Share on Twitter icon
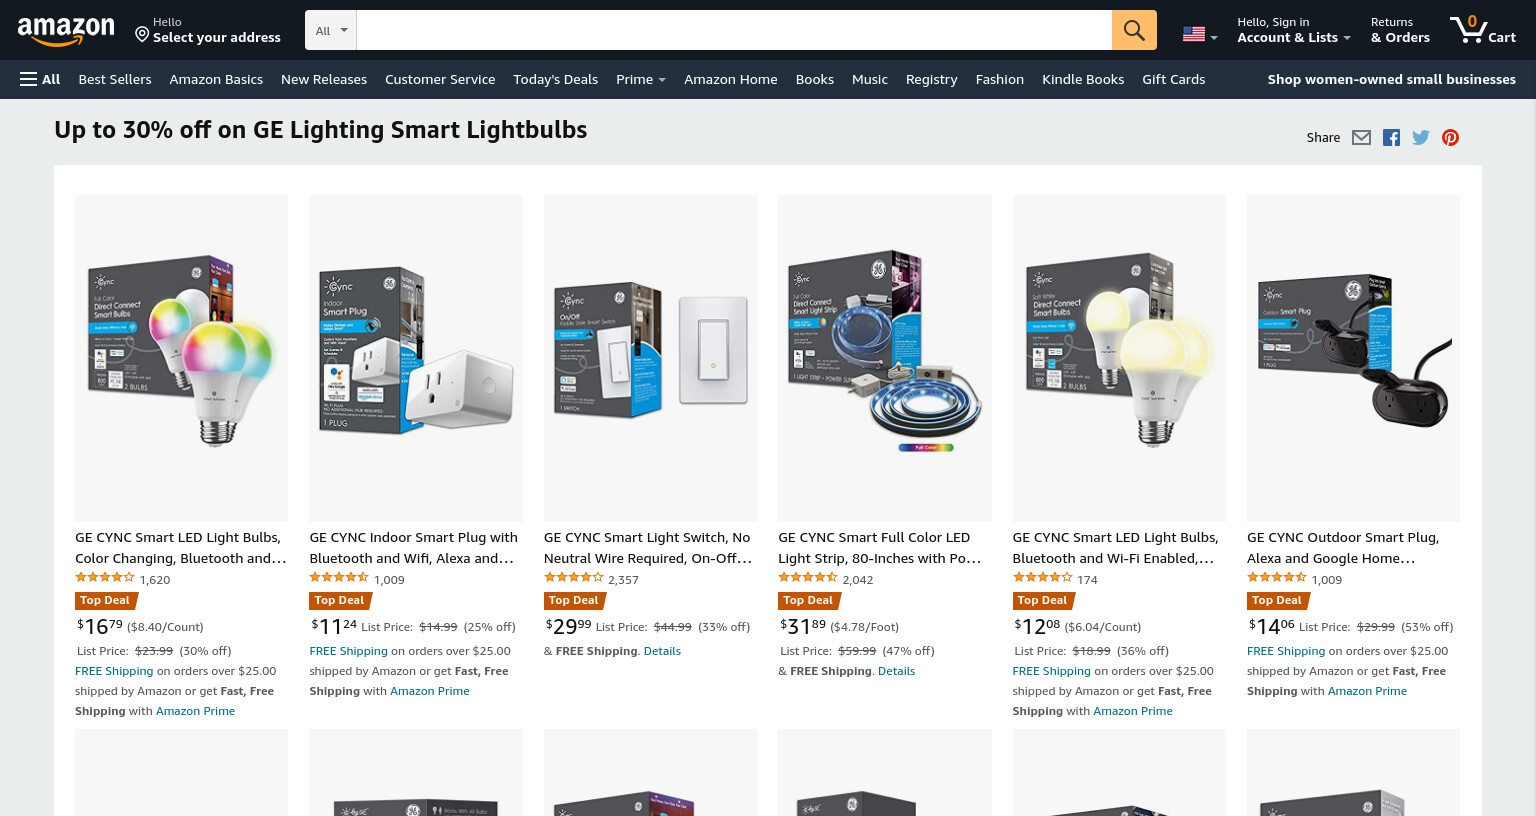 [1421, 138]
